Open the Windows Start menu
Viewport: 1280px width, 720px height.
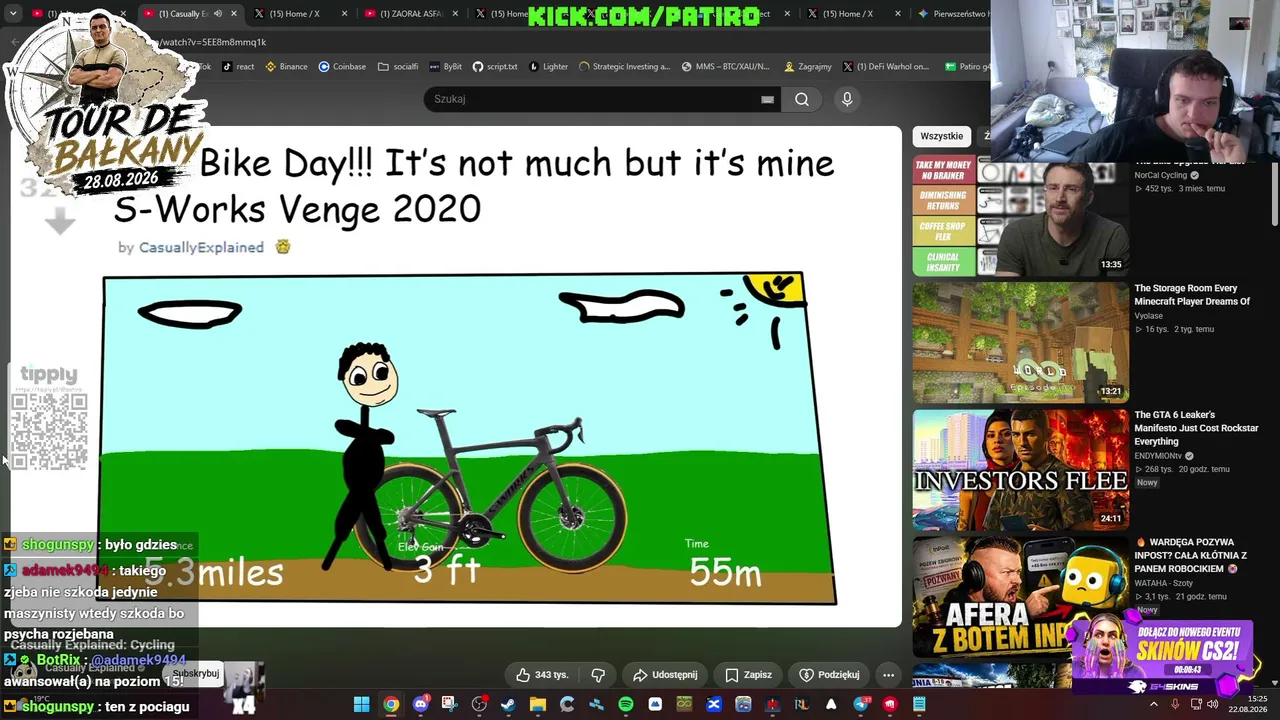pyautogui.click(x=361, y=704)
